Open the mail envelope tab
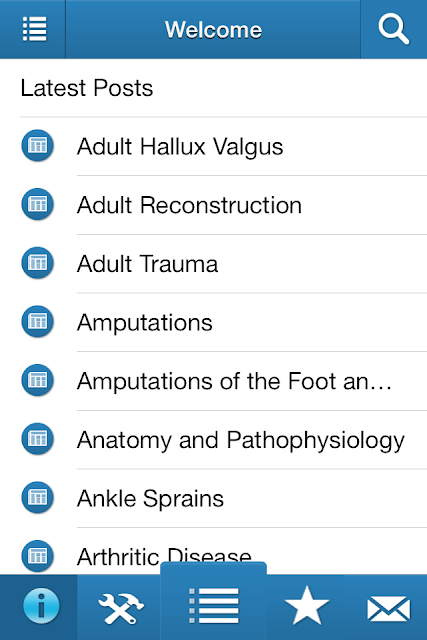The image size is (427, 640). pos(389,609)
